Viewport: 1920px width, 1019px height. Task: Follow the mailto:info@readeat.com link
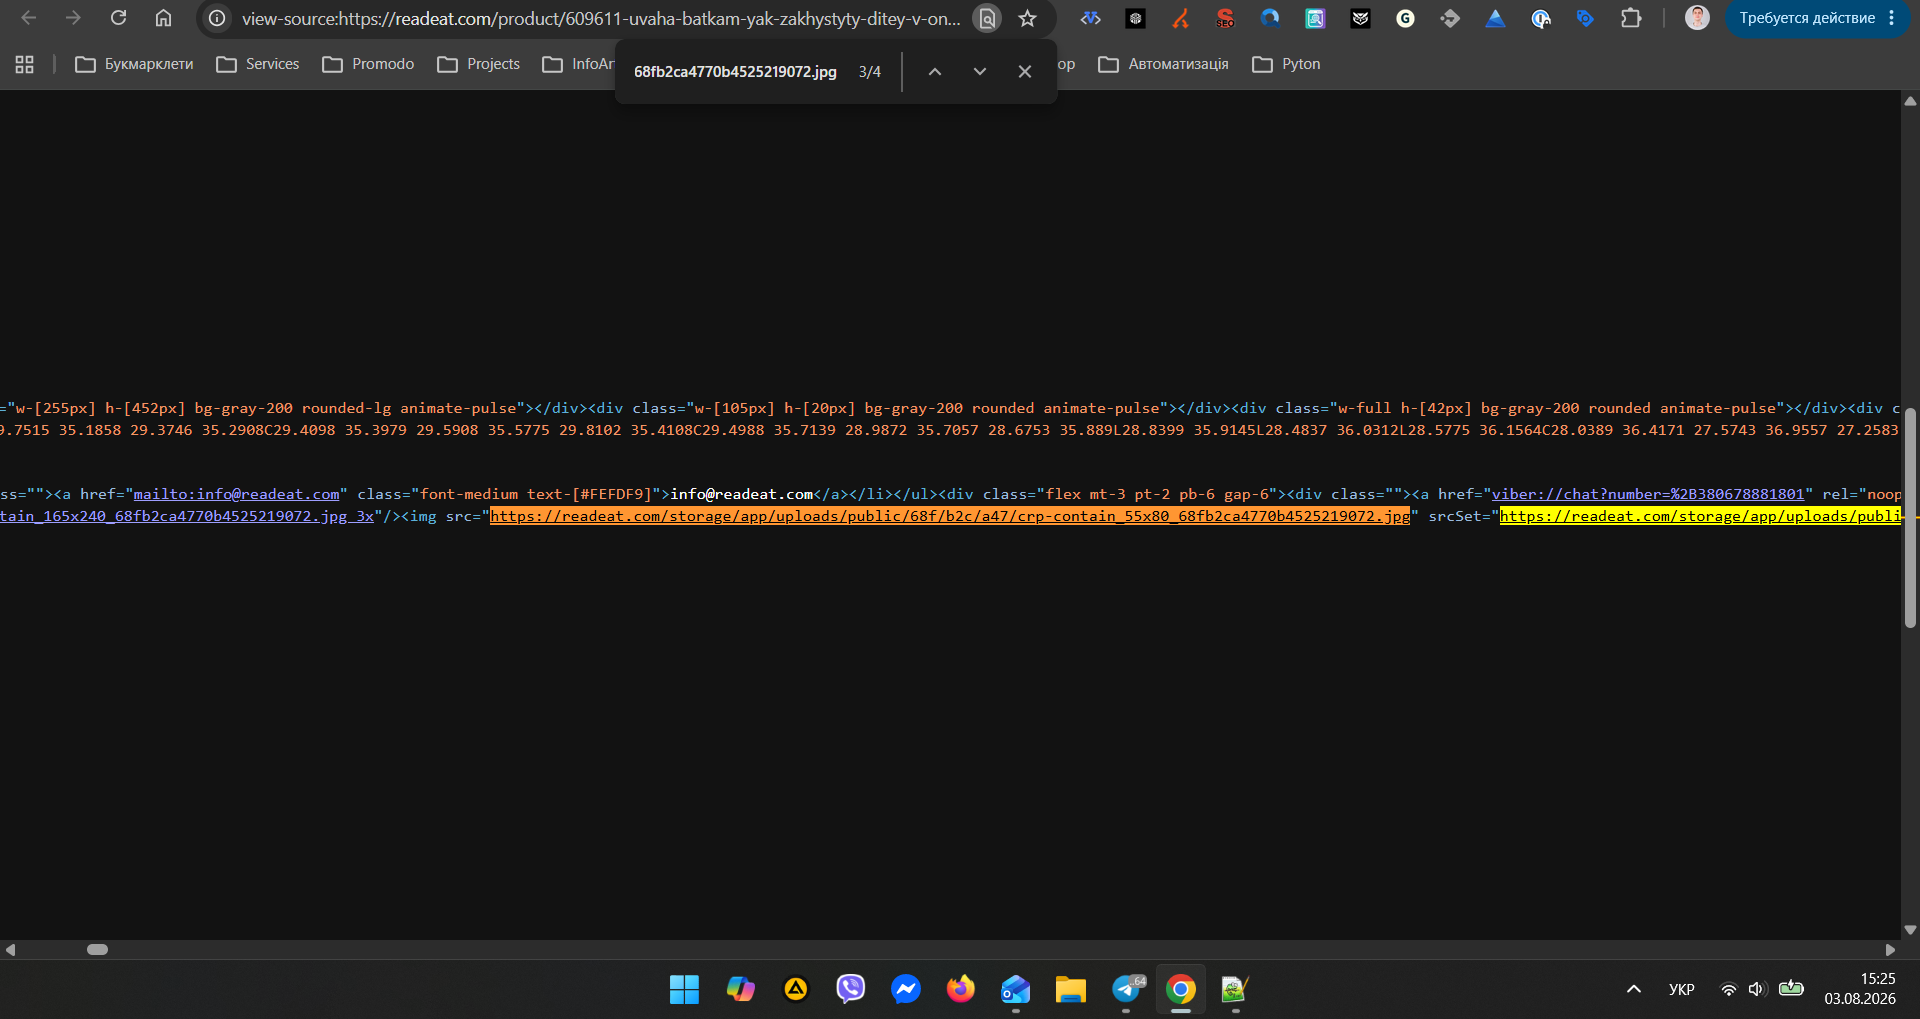(236, 494)
